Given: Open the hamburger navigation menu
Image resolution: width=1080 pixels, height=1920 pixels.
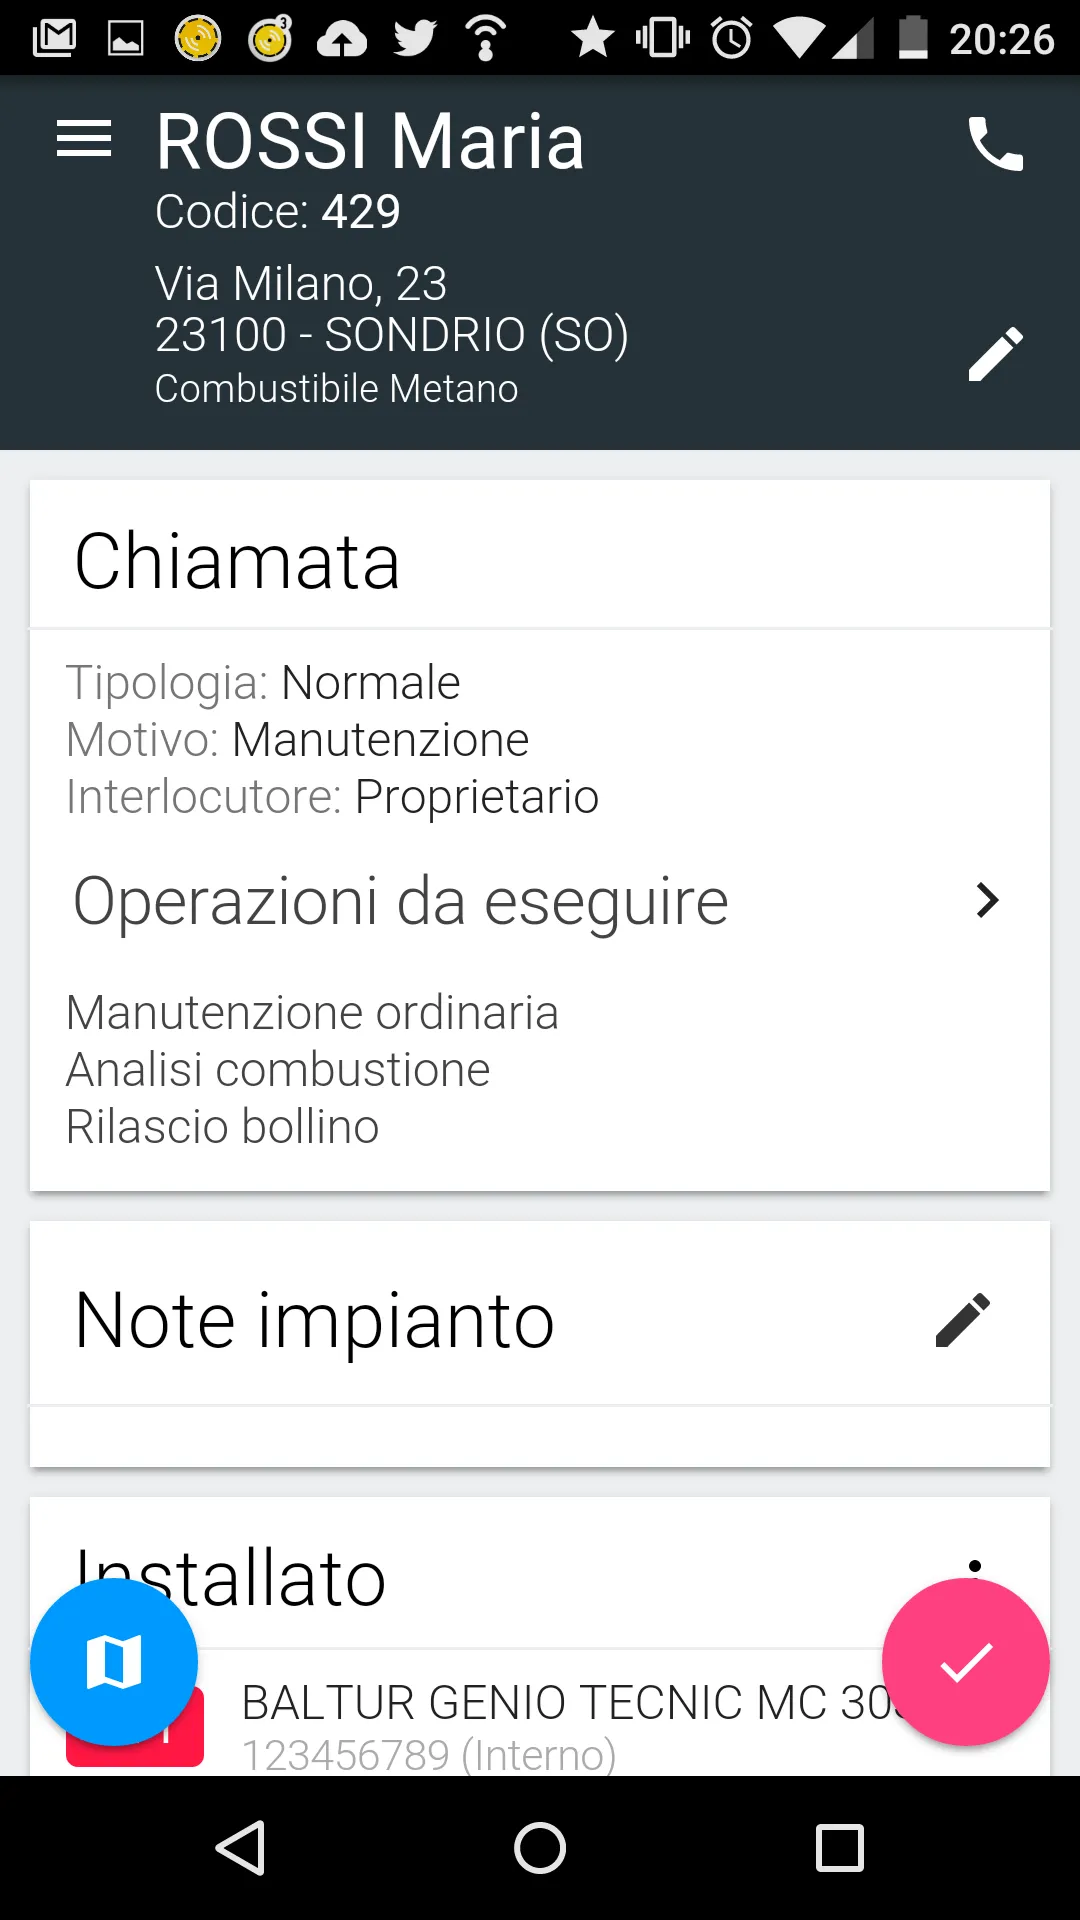Looking at the screenshot, I should pyautogui.click(x=84, y=139).
